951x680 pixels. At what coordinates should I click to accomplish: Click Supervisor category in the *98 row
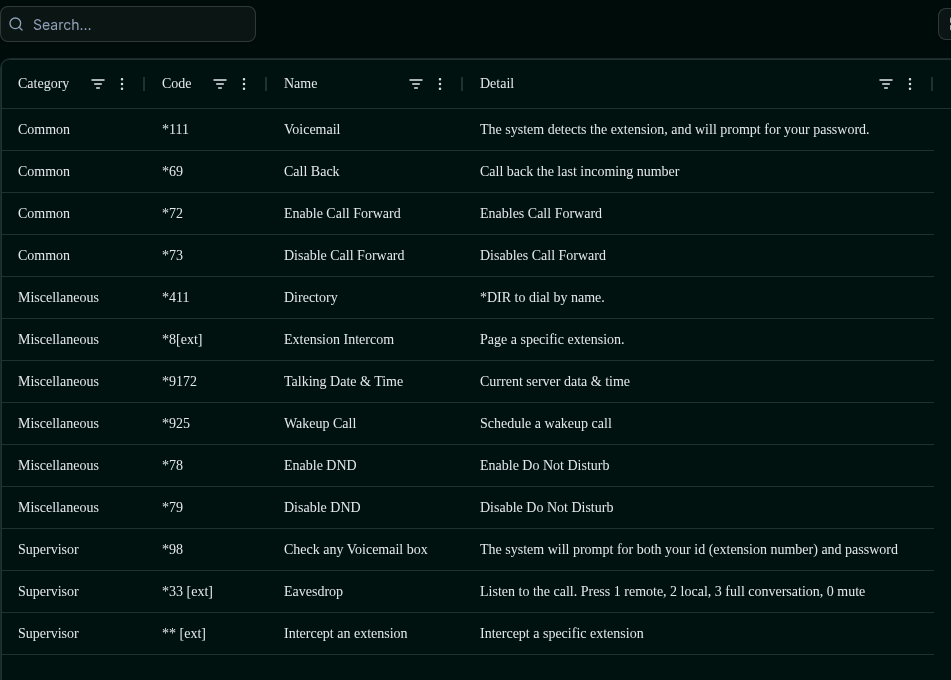[49, 549]
